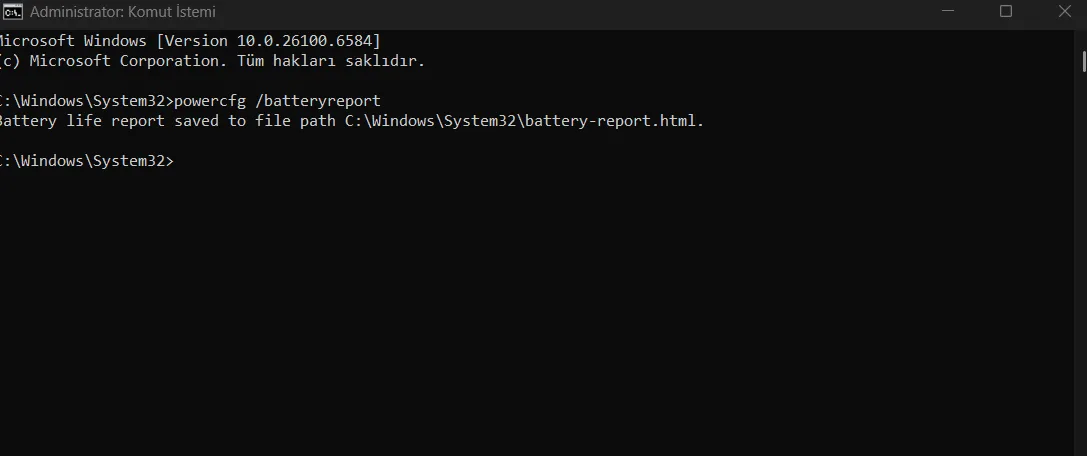Click the typed 'powercfg' command word
The image size is (1087, 456).
(x=208, y=101)
